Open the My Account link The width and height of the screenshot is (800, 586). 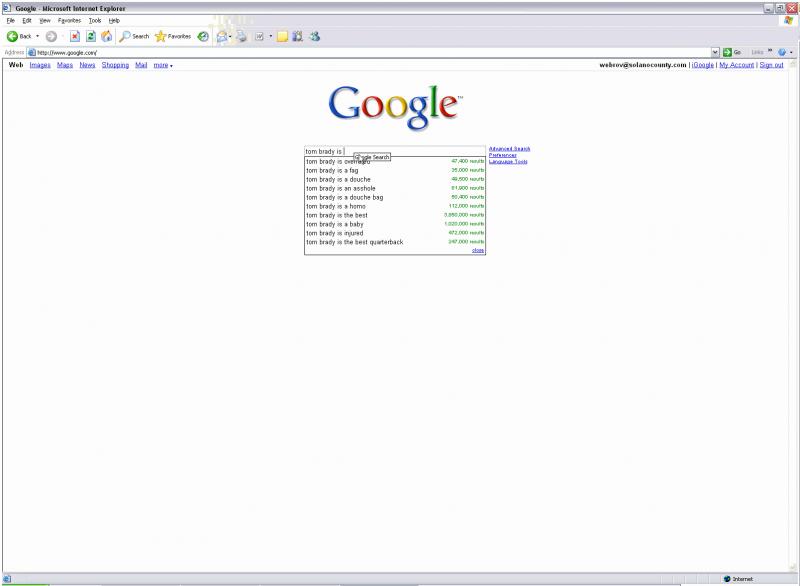(x=737, y=65)
